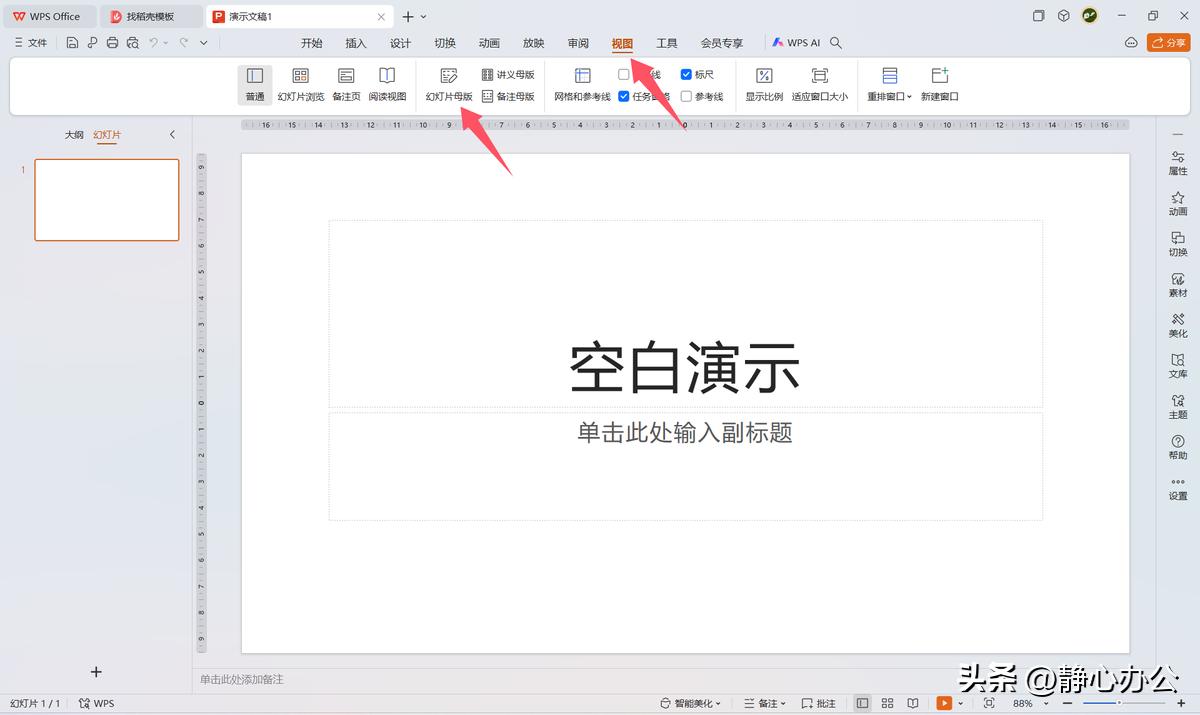The height and width of the screenshot is (715, 1200).
Task: Select the 讲义母版 handout master icon
Action: coord(508,73)
